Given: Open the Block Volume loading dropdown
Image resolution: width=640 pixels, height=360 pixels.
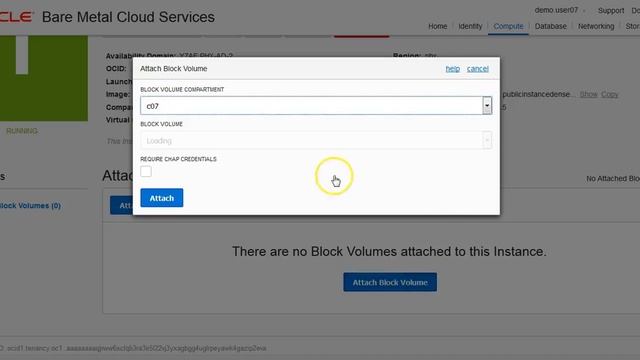Looking at the screenshot, I should click(x=316, y=140).
